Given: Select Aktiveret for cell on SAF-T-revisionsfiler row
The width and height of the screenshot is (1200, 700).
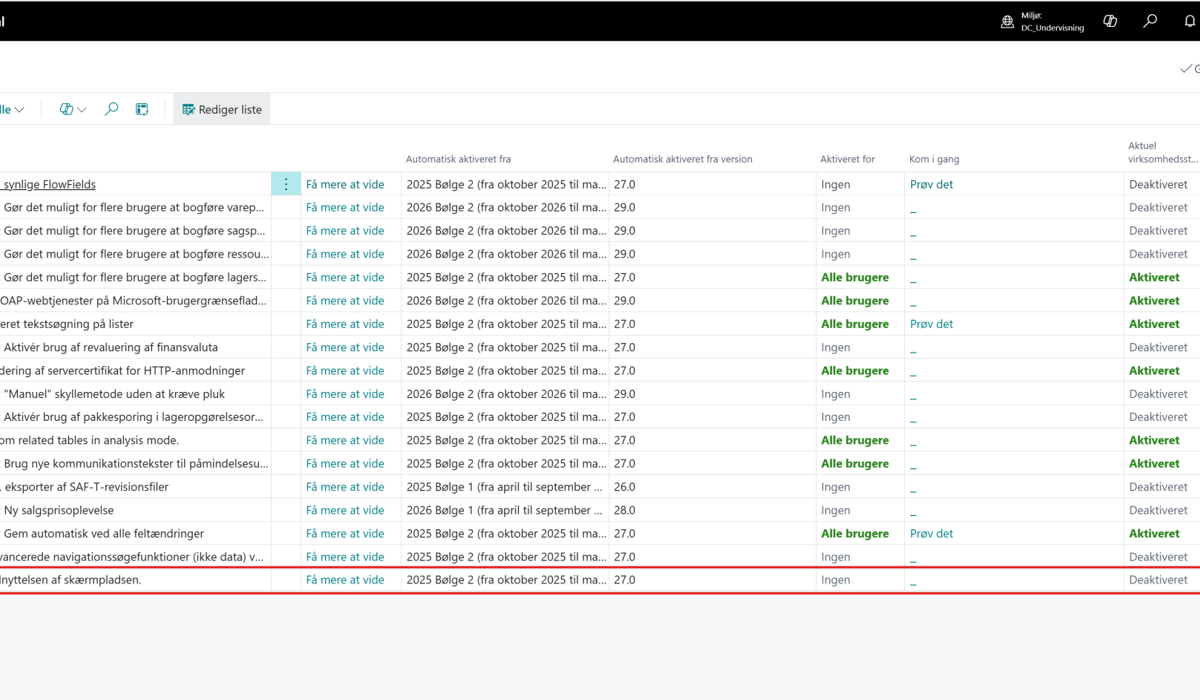Looking at the screenshot, I should [860, 487].
